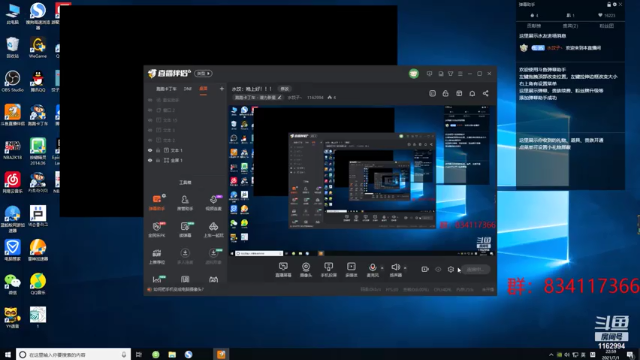Click the Windows Start button
The height and width of the screenshot is (360, 640).
(x=7, y=354)
